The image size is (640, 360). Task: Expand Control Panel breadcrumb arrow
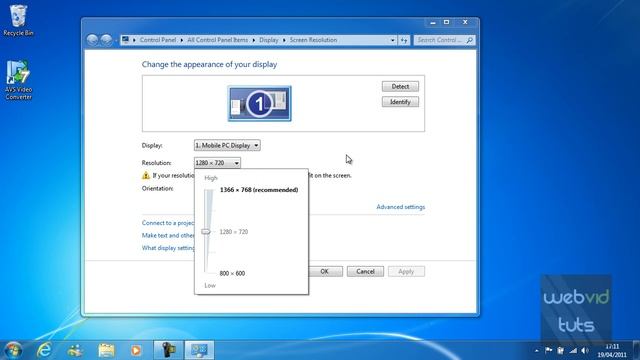coord(182,40)
